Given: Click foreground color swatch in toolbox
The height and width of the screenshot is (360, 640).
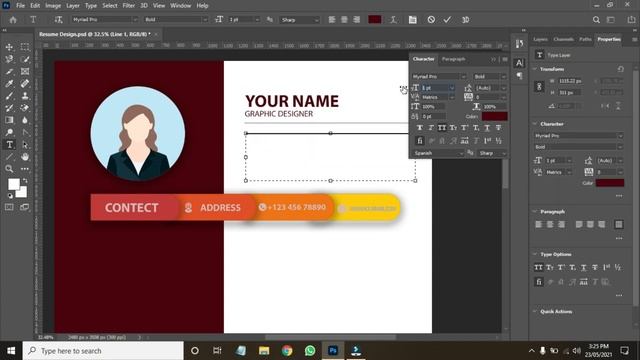Looking at the screenshot, I should (x=13, y=184).
